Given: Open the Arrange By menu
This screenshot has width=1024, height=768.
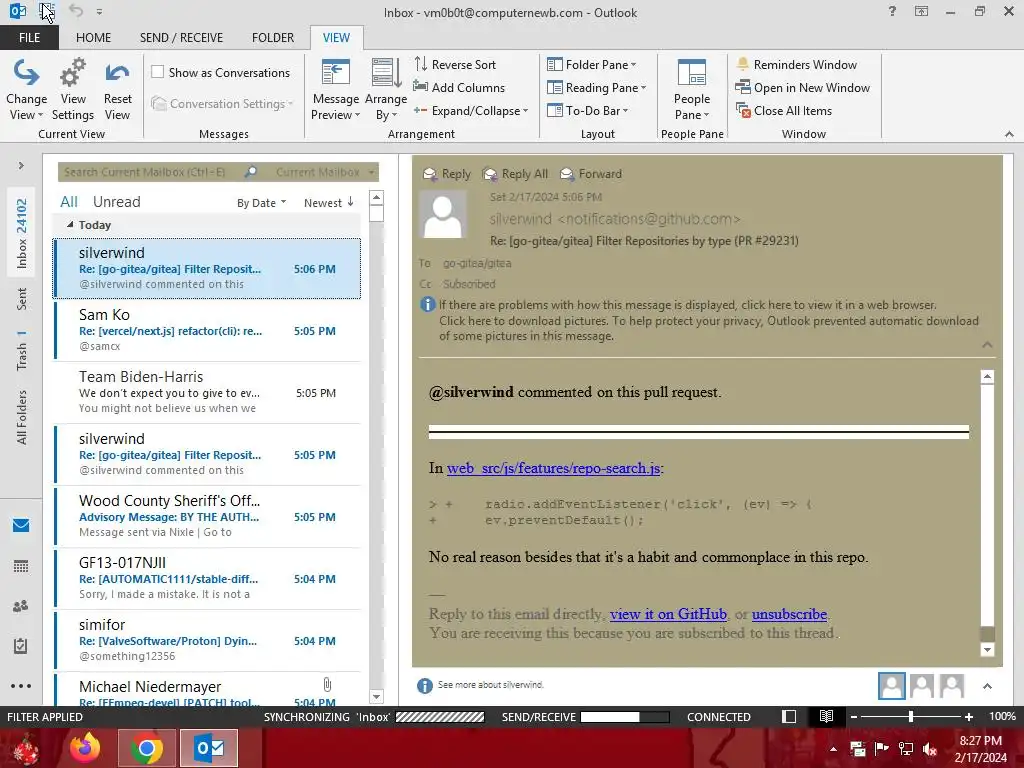Looking at the screenshot, I should point(386,90).
